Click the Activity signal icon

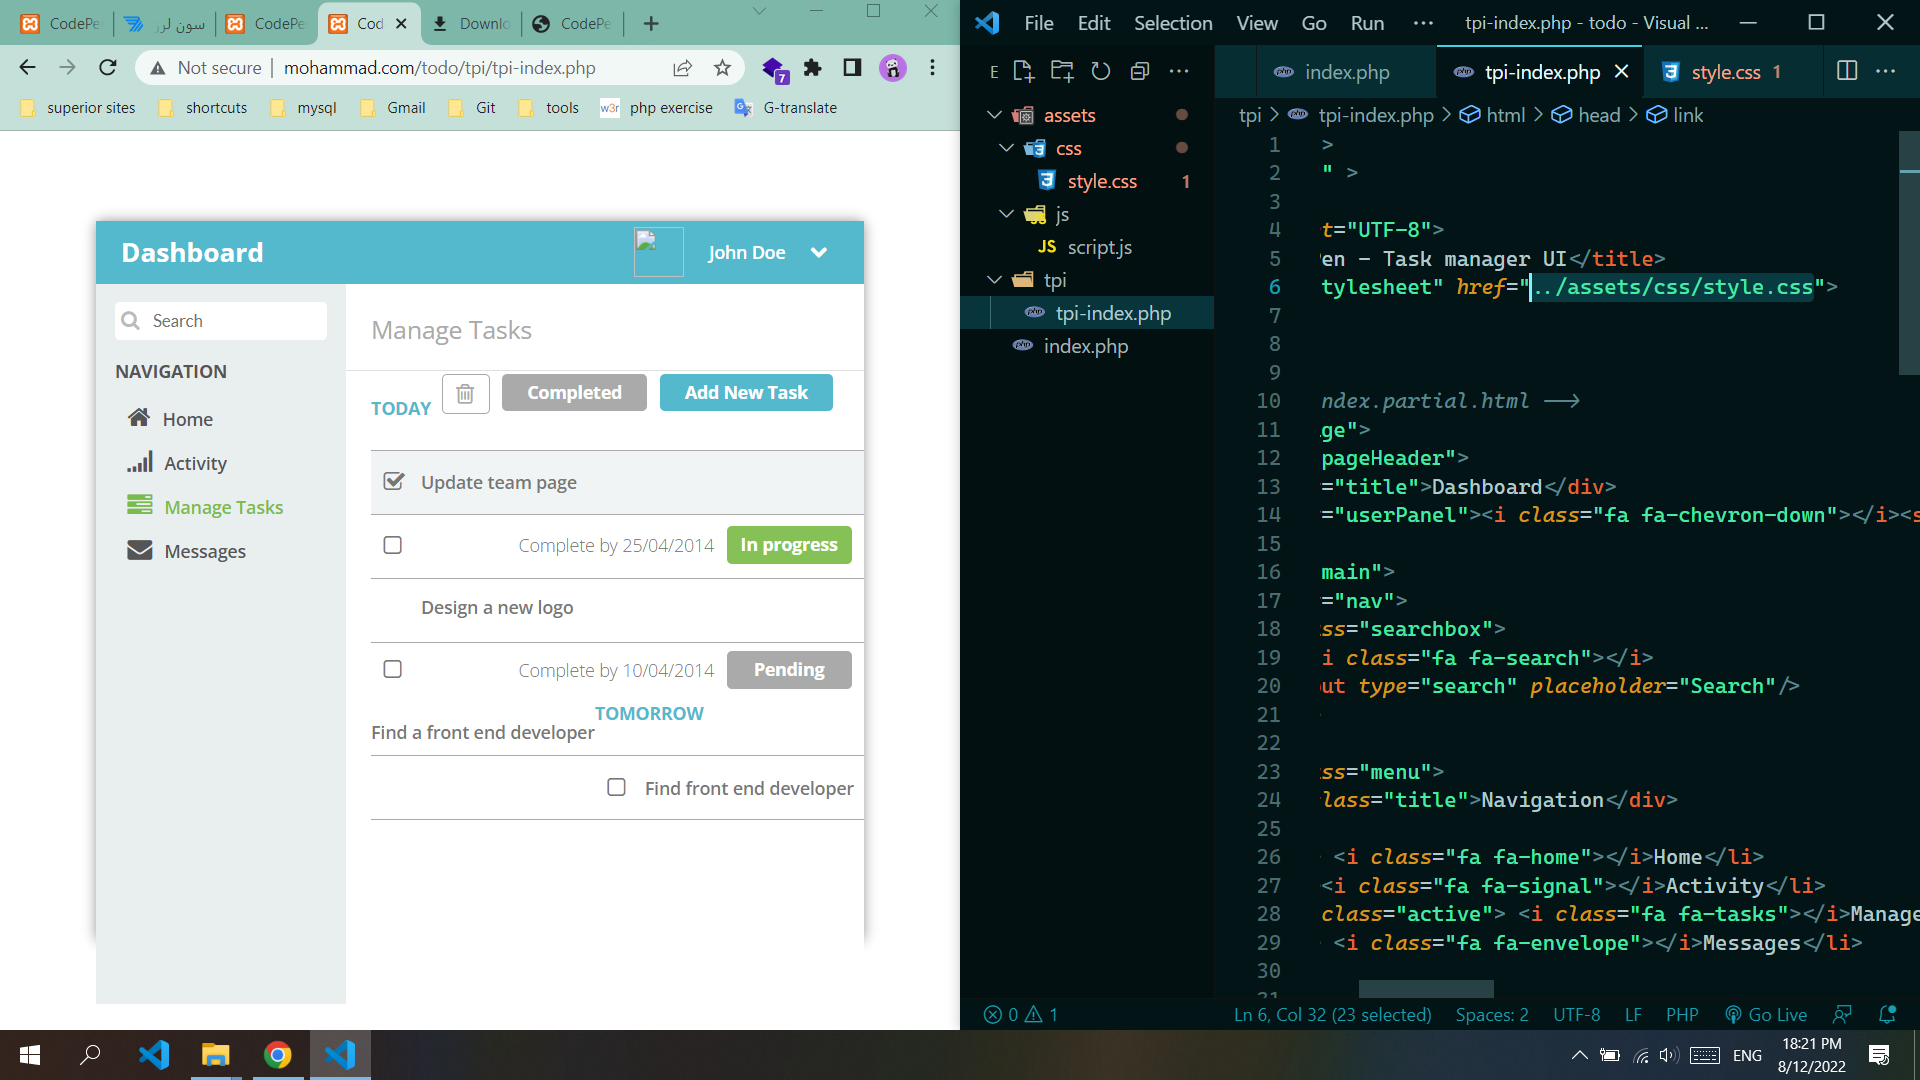pos(140,462)
